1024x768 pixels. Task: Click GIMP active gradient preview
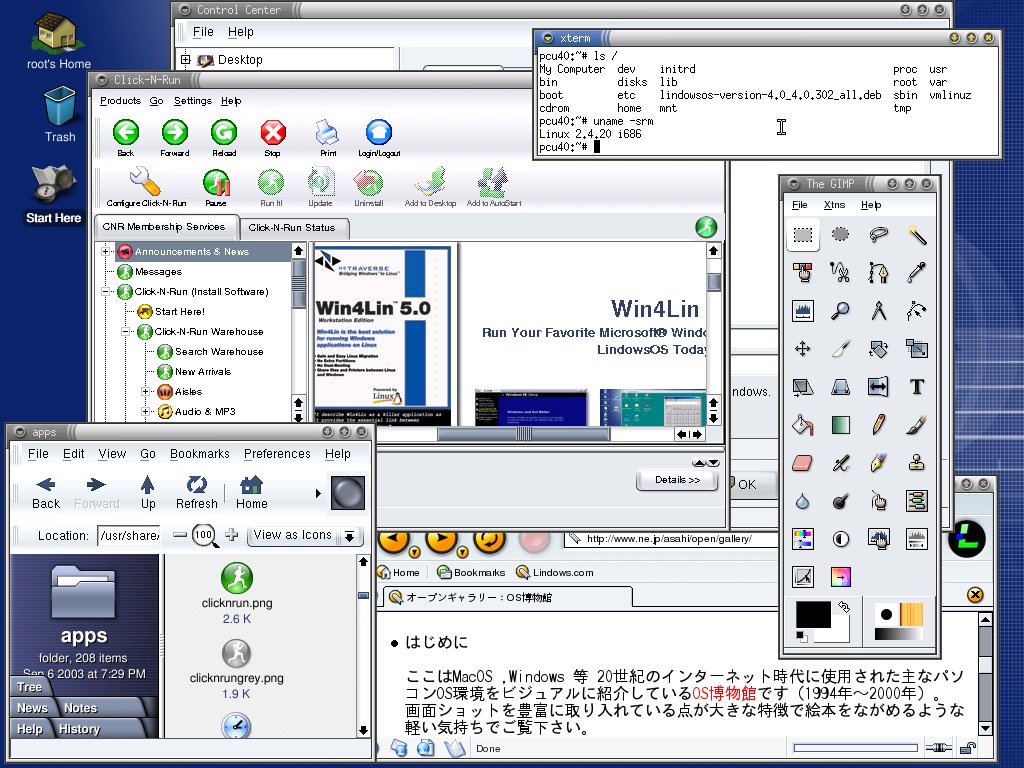pyautogui.click(x=898, y=633)
